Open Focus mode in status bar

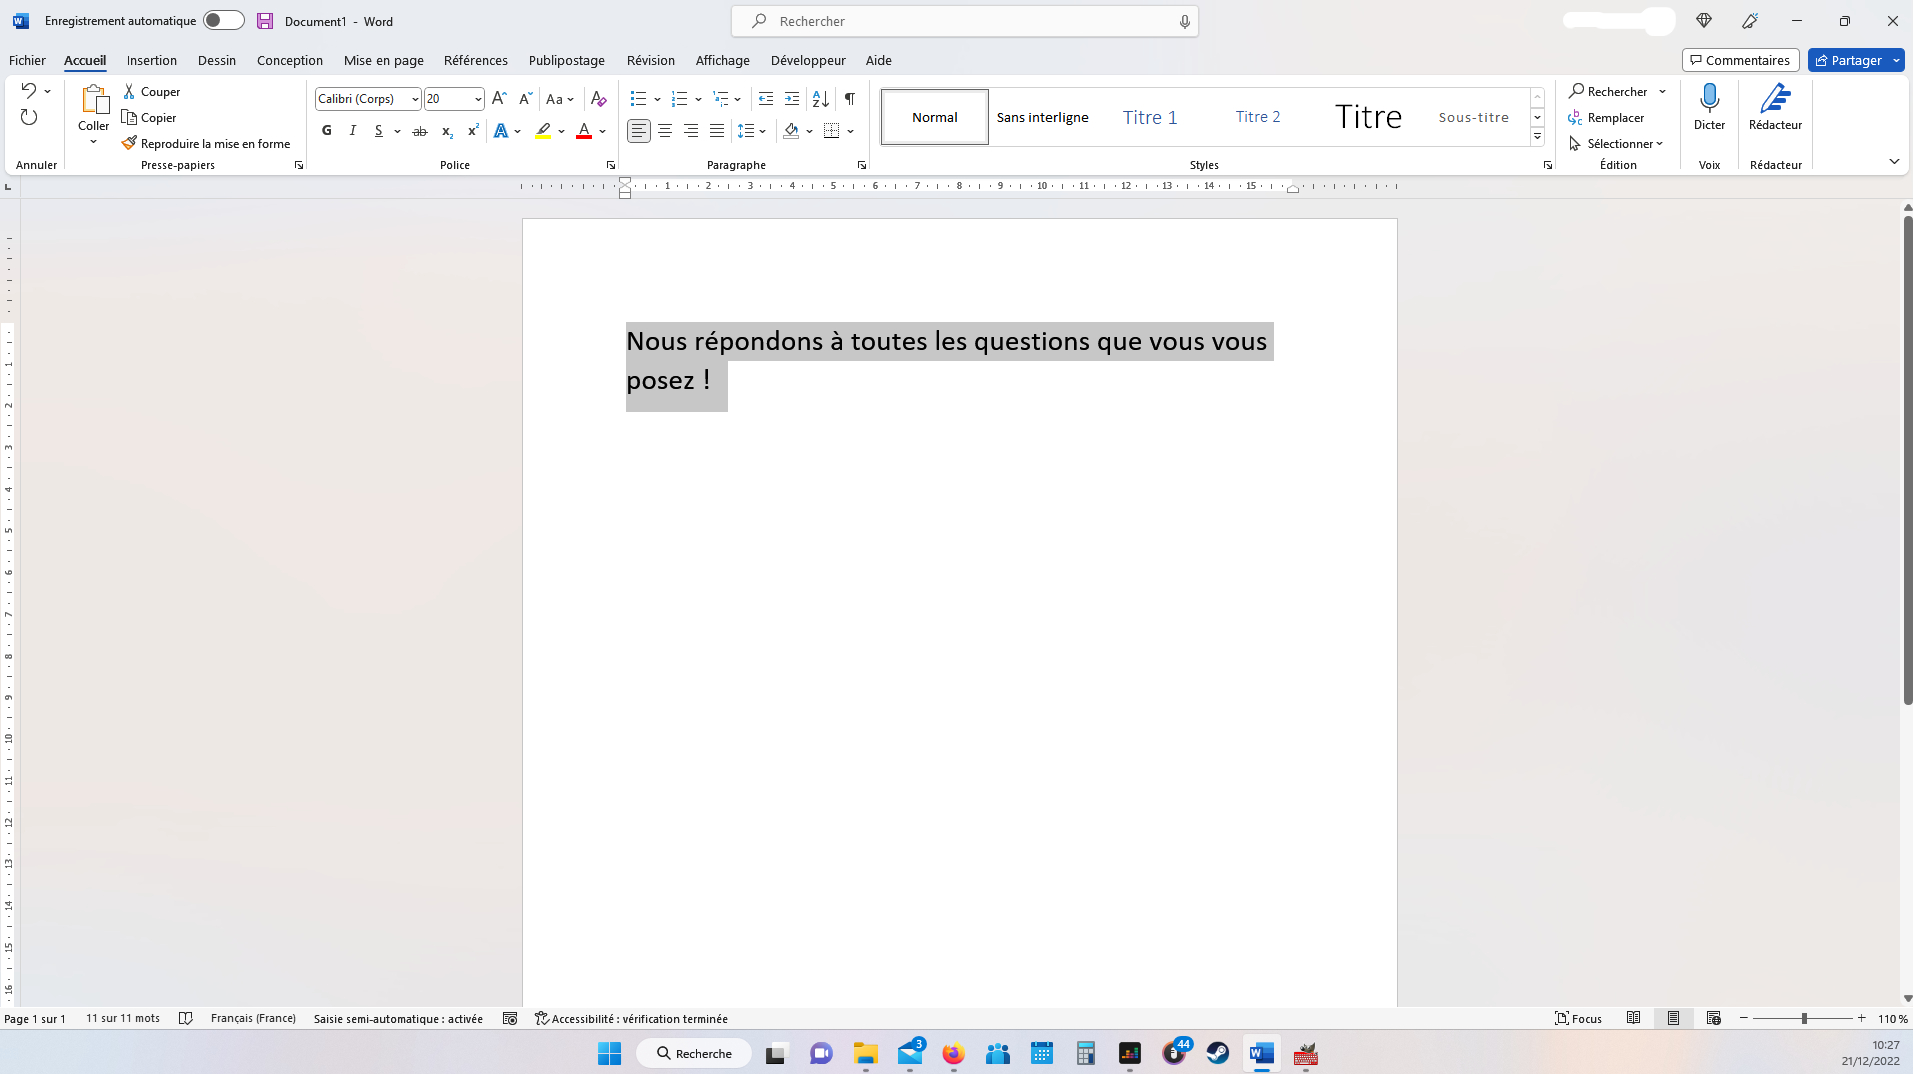tap(1578, 1018)
